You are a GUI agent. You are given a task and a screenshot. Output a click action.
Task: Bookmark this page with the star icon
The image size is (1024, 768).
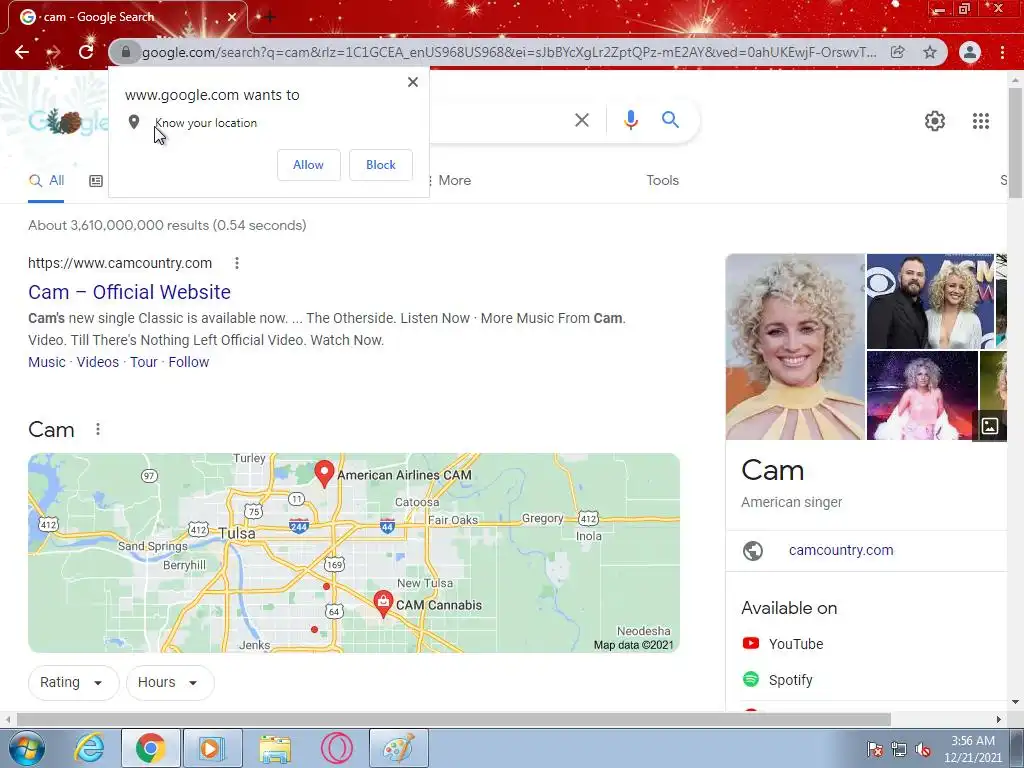coord(930,52)
